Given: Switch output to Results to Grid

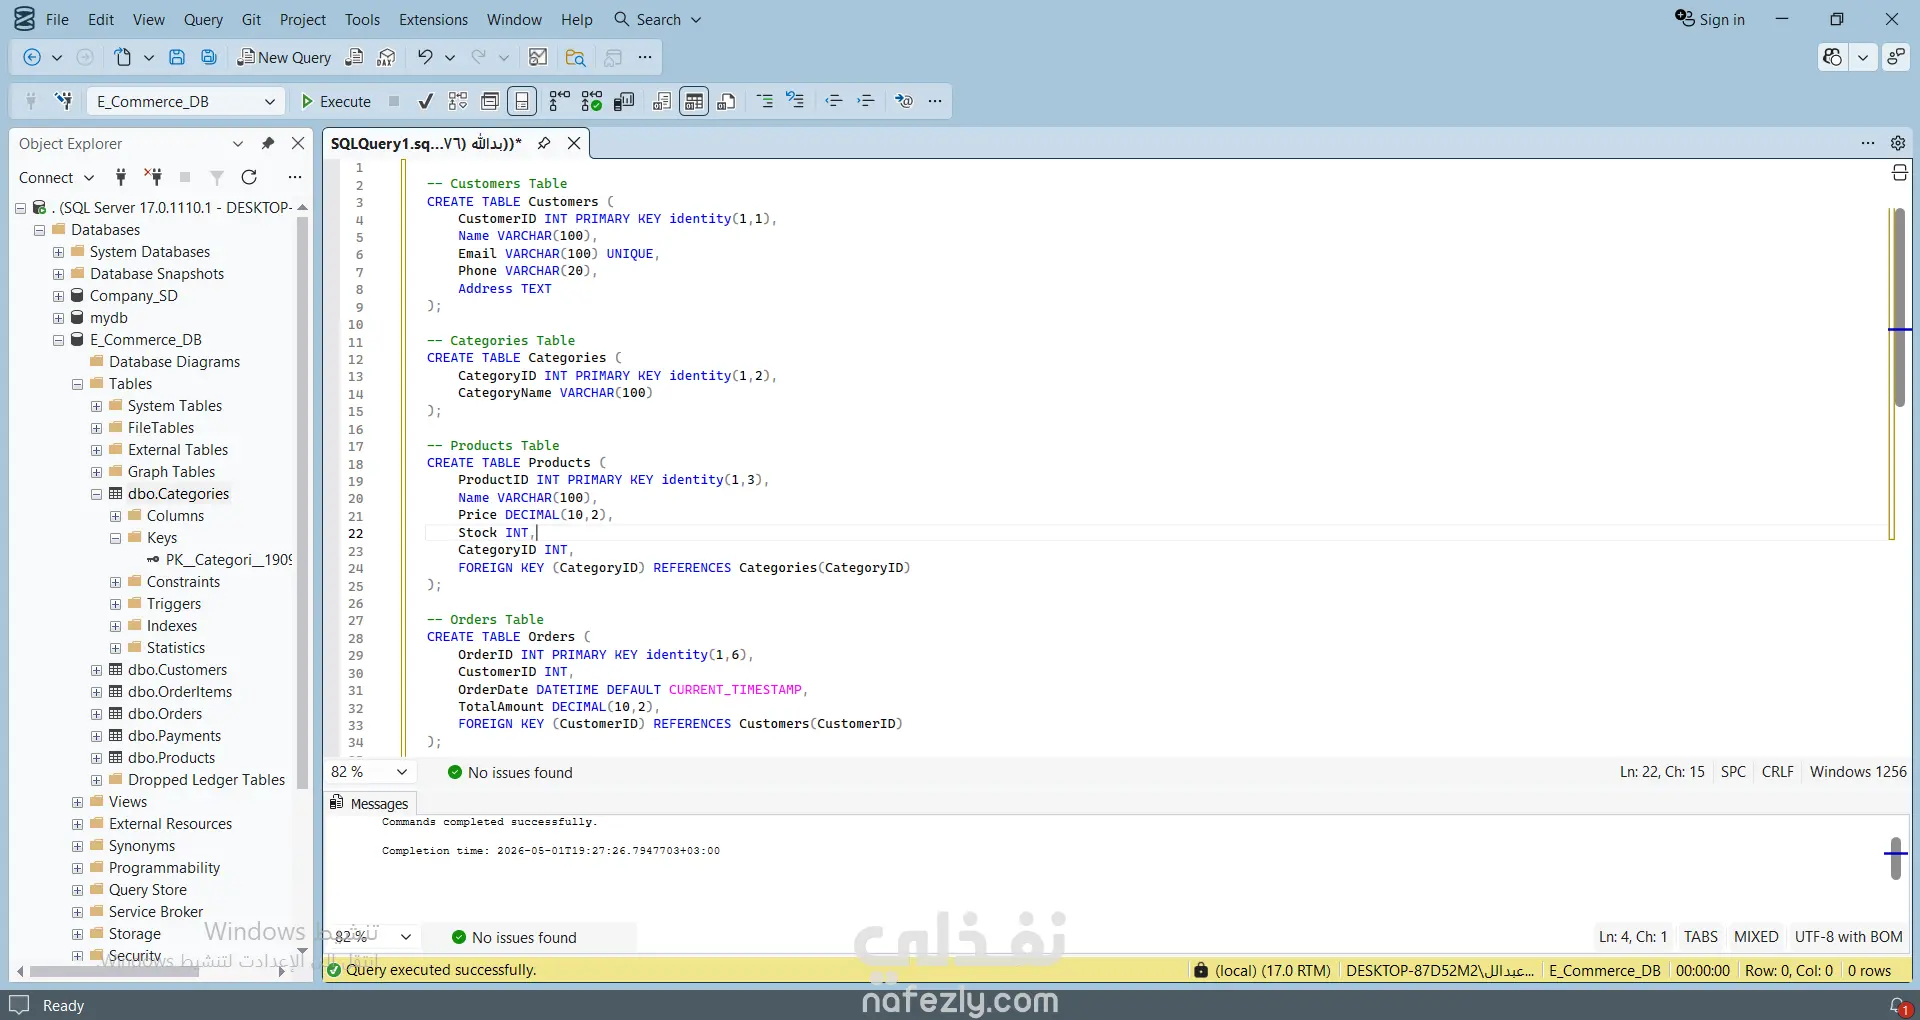Looking at the screenshot, I should (694, 101).
